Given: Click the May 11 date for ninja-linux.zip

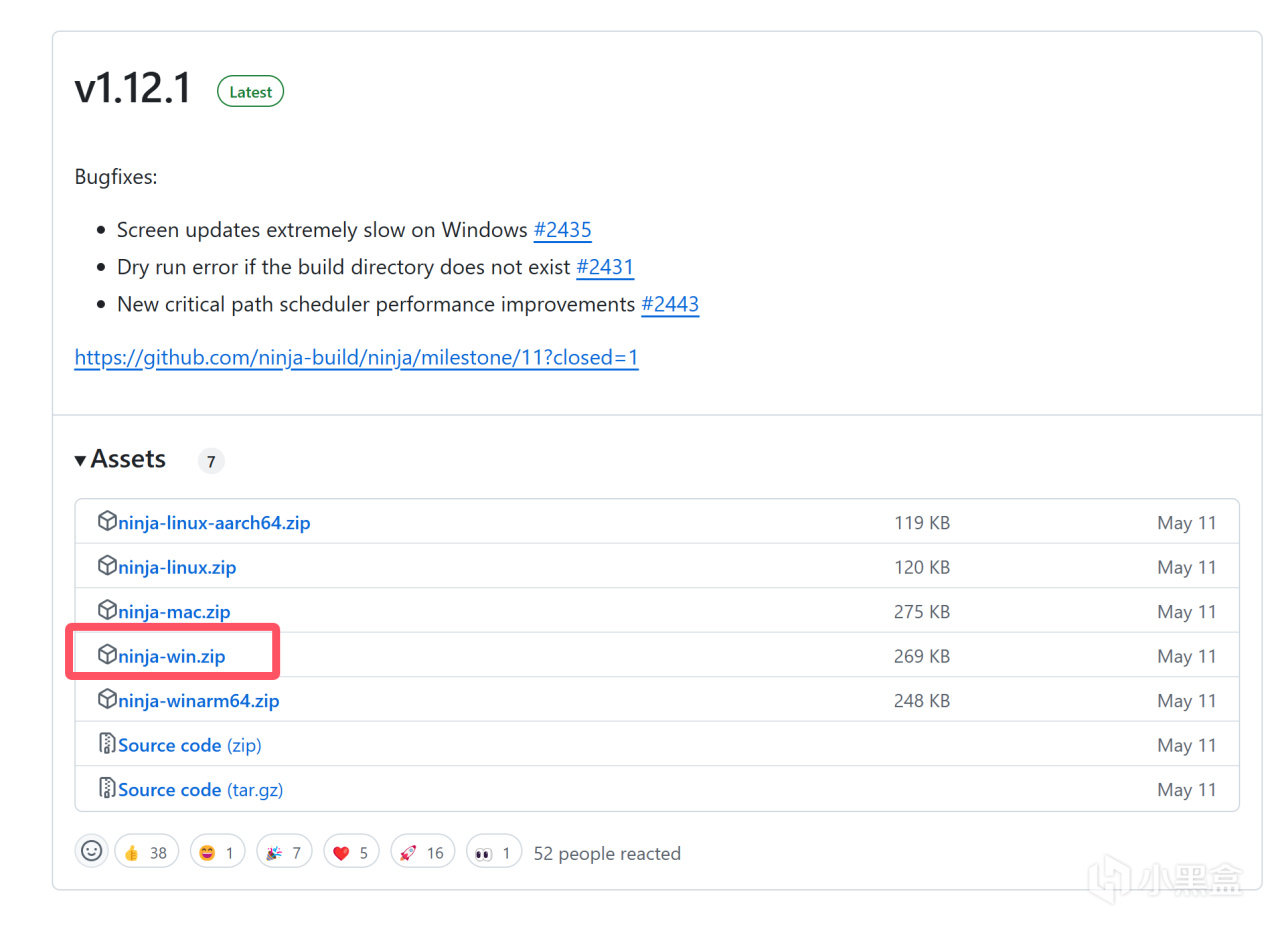Looking at the screenshot, I should 1187,567.
